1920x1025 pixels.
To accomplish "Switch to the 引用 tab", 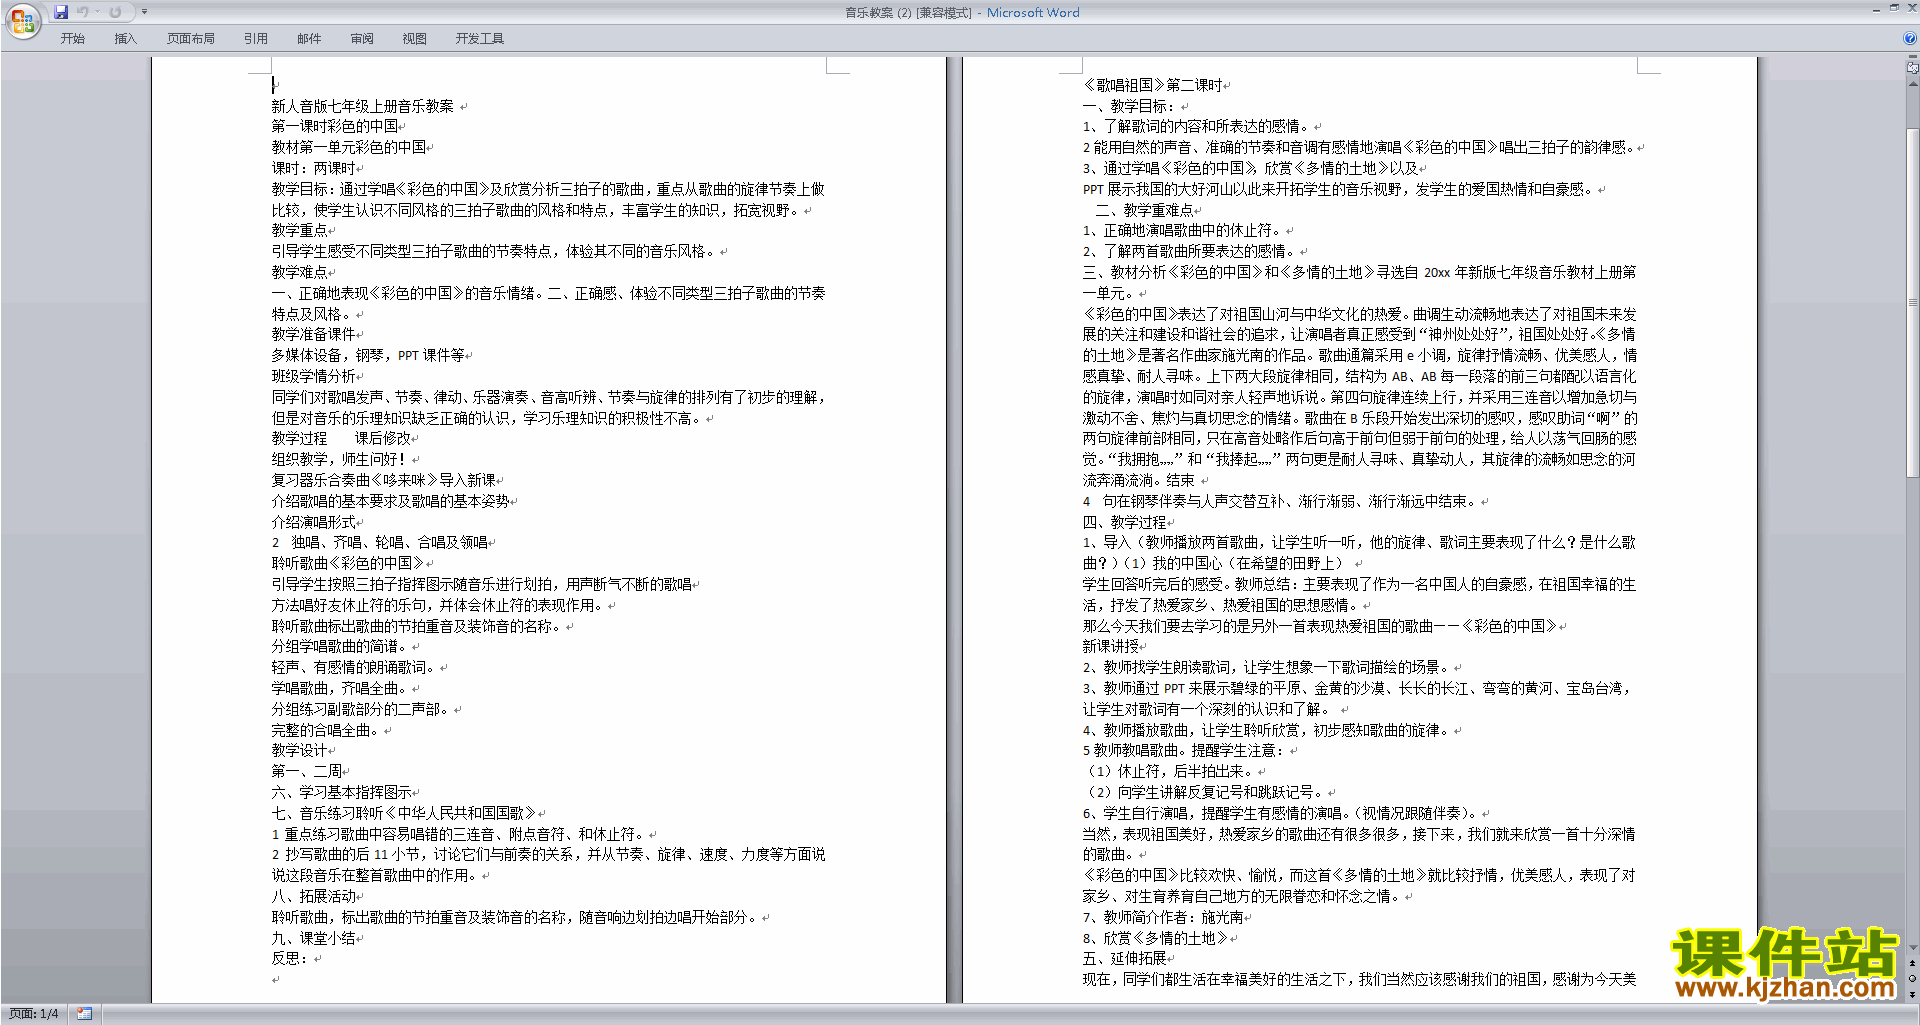I will [x=255, y=39].
